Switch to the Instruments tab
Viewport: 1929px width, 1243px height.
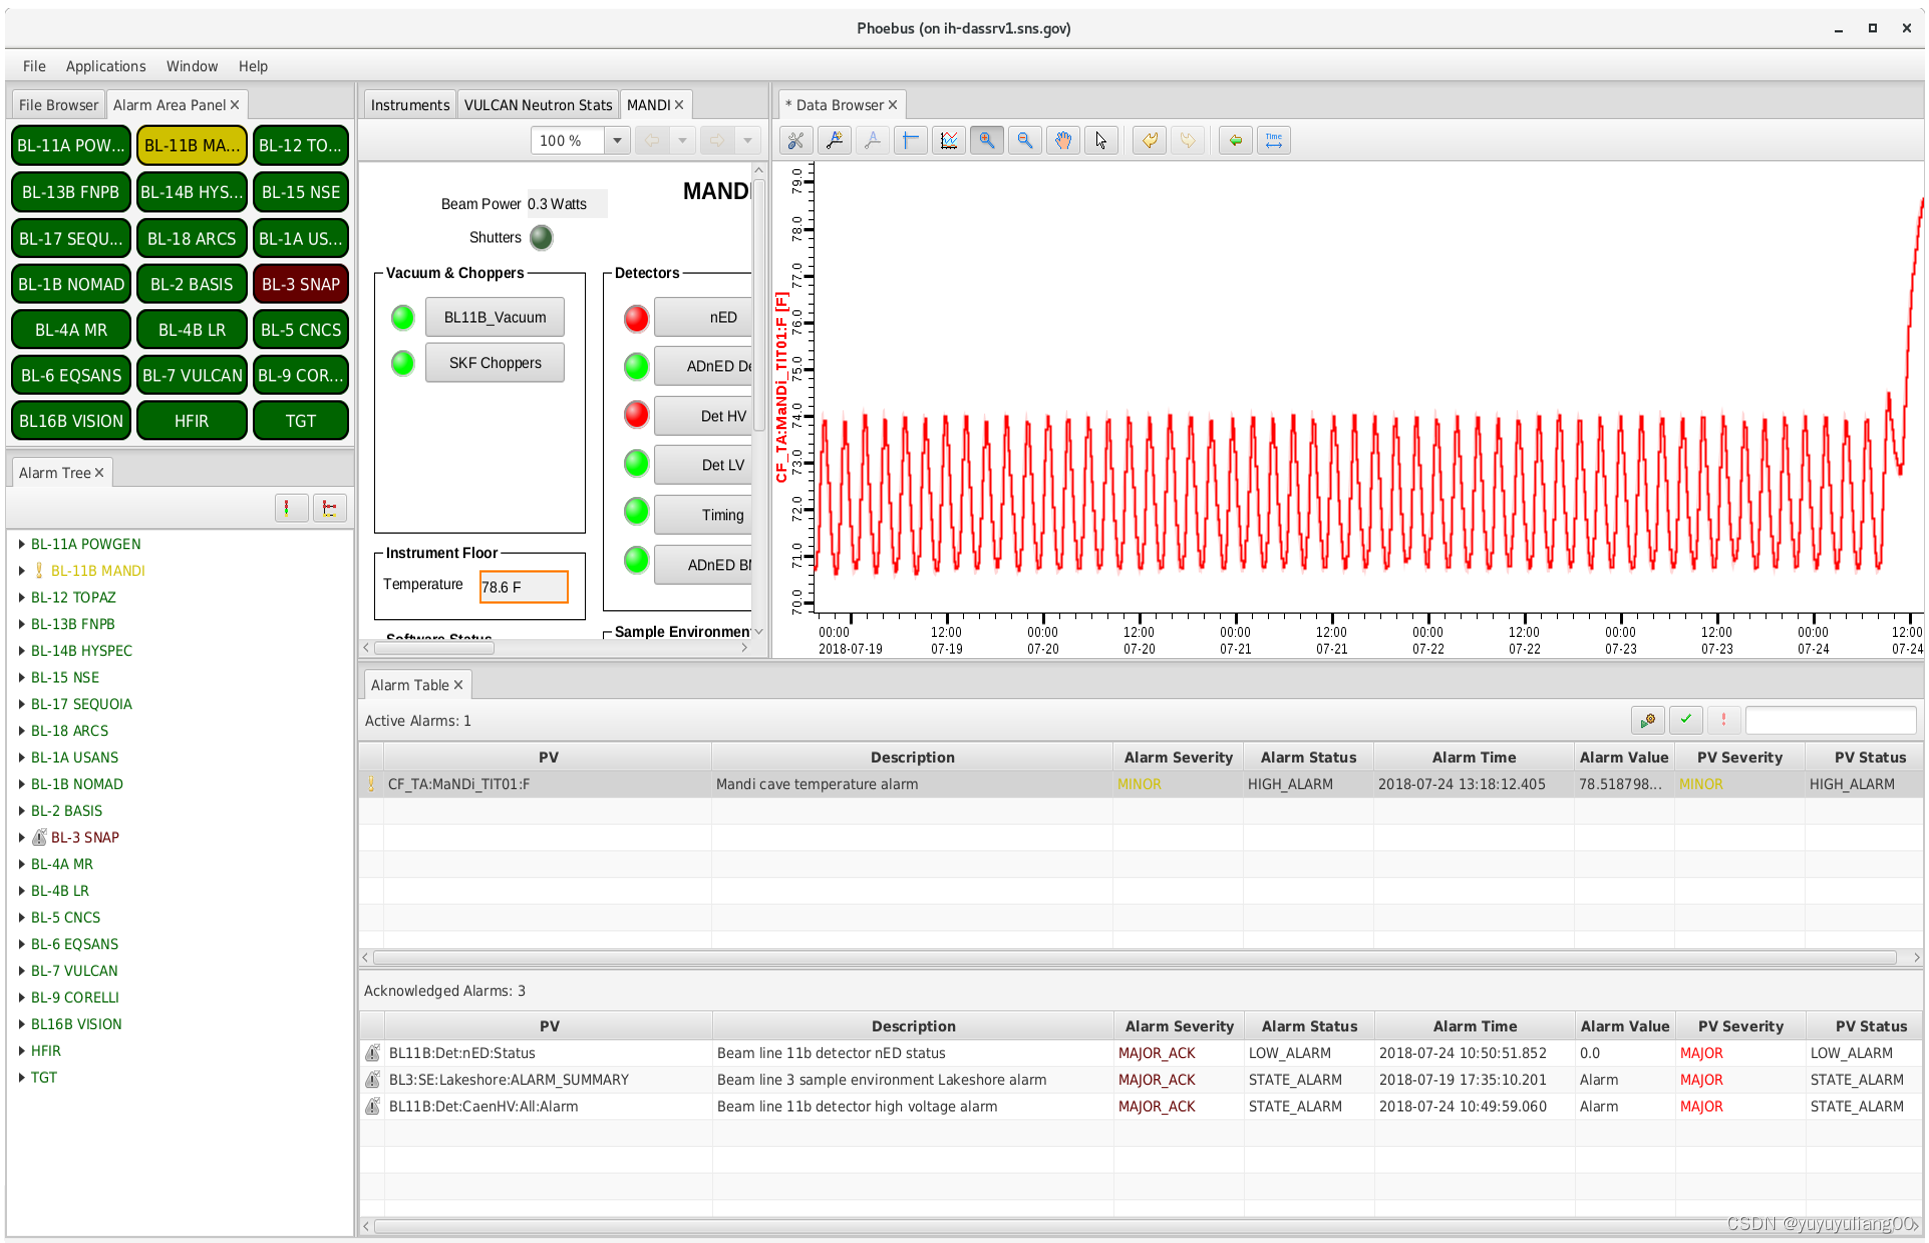tap(410, 105)
